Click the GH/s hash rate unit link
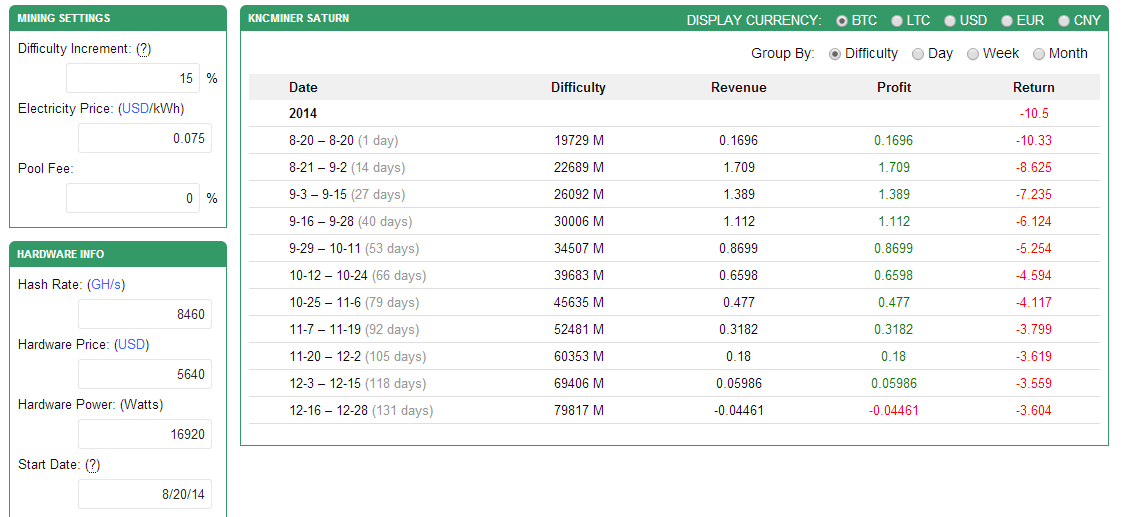 click(106, 285)
